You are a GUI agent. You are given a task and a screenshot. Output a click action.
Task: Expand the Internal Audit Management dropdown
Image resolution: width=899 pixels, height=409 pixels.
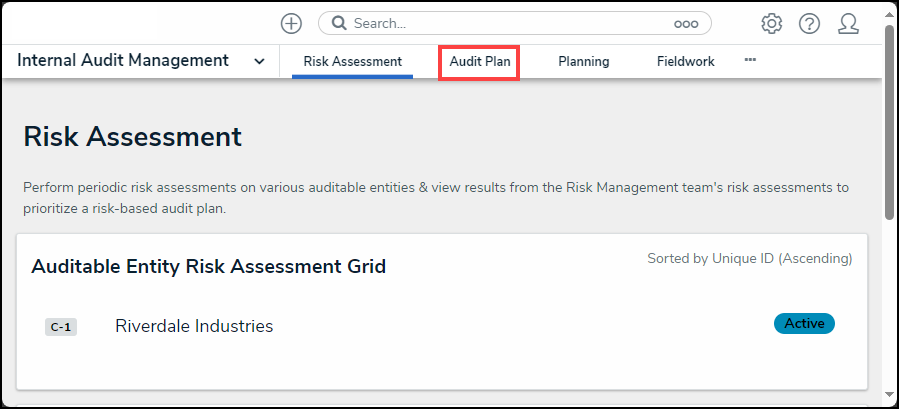(x=259, y=61)
